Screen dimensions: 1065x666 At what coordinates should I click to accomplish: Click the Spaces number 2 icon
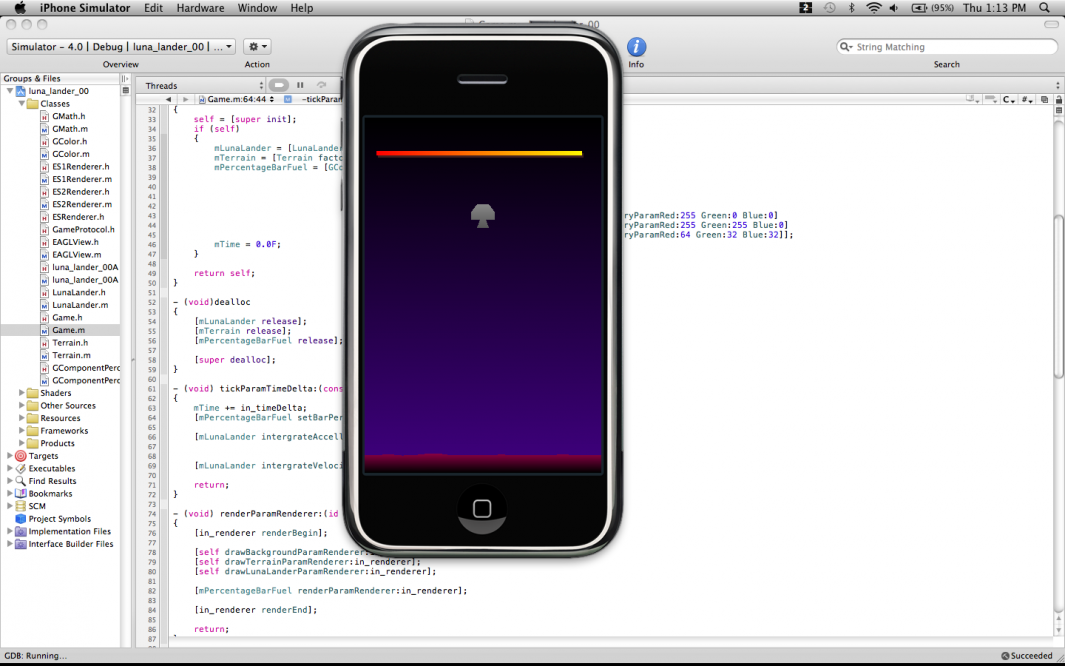point(806,8)
